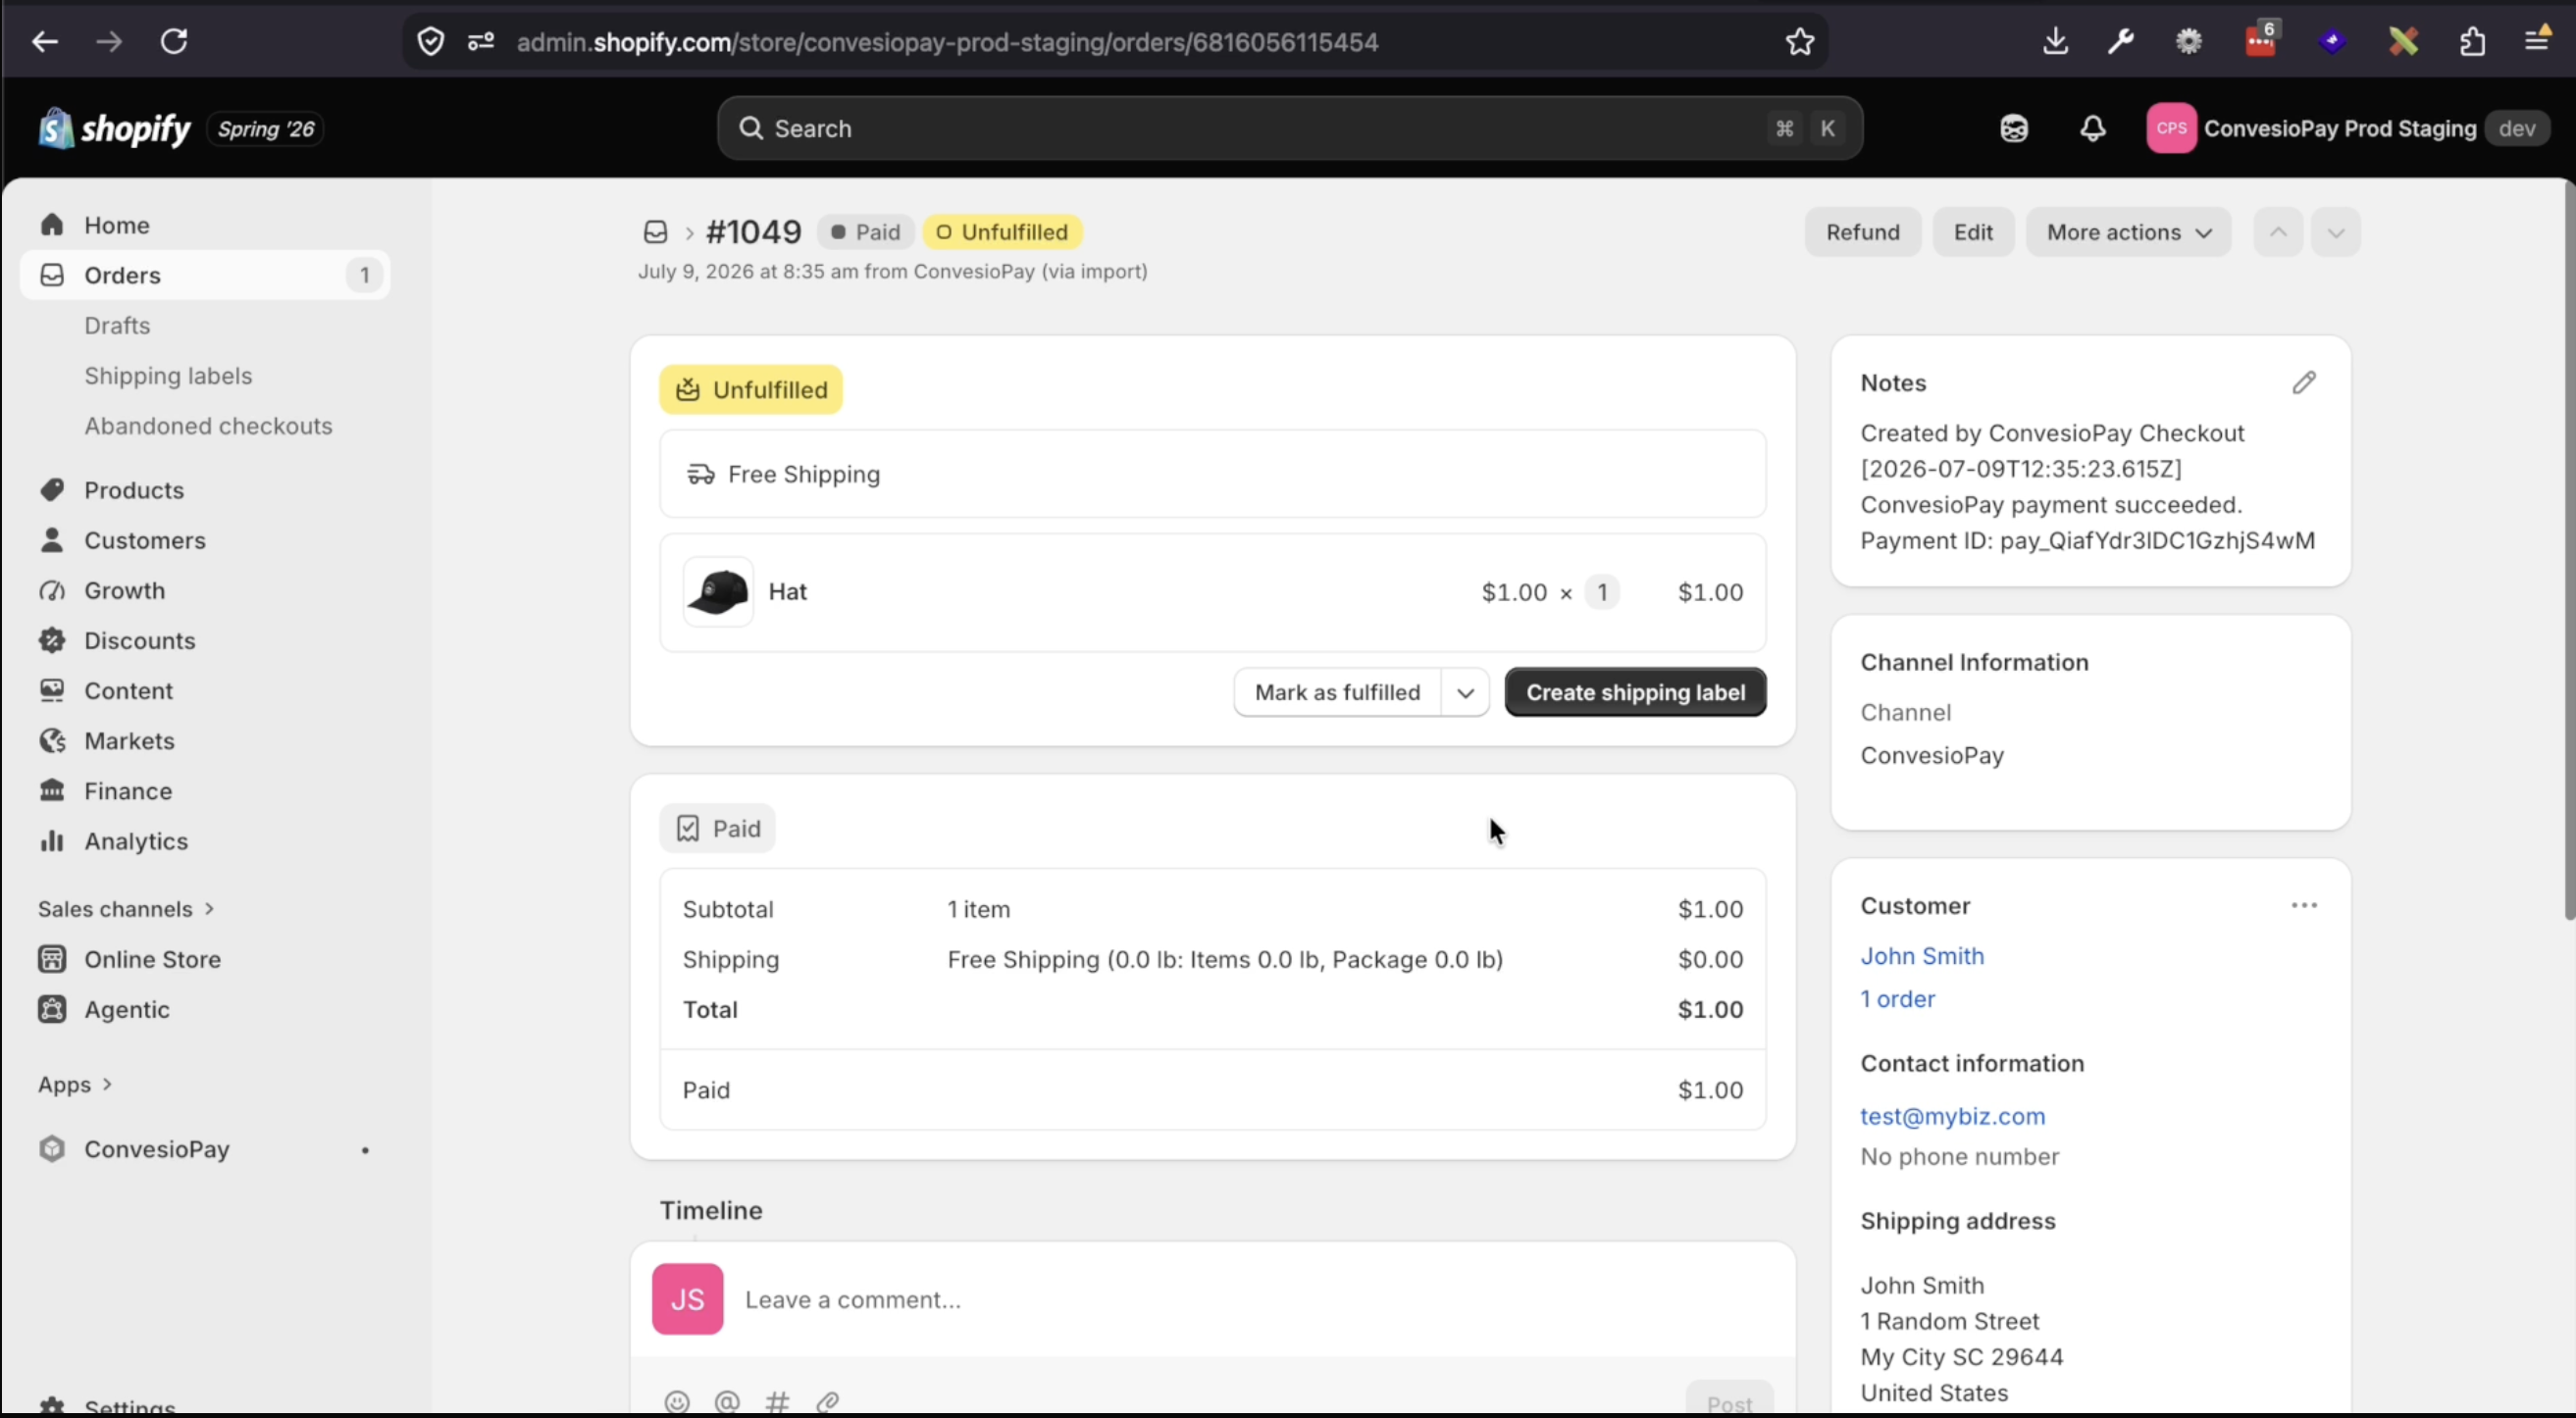Screen dimensions: 2576x1418
Task: Expand the More actions dropdown
Action: [x=2129, y=232]
